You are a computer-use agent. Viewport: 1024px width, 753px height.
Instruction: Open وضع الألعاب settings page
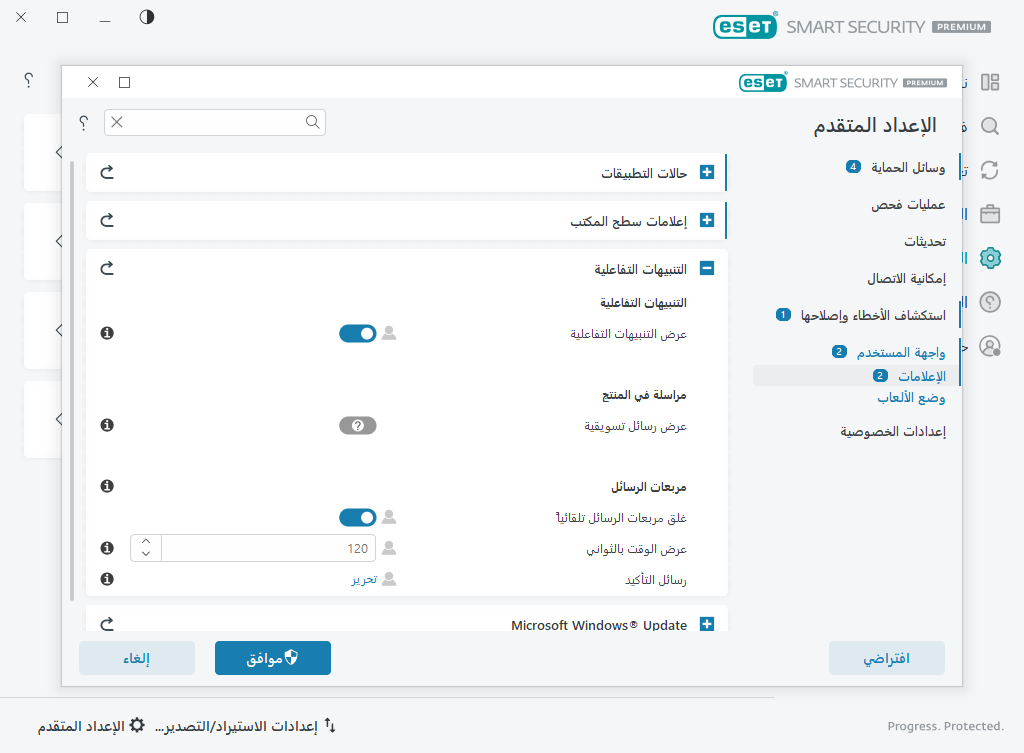(x=911, y=397)
